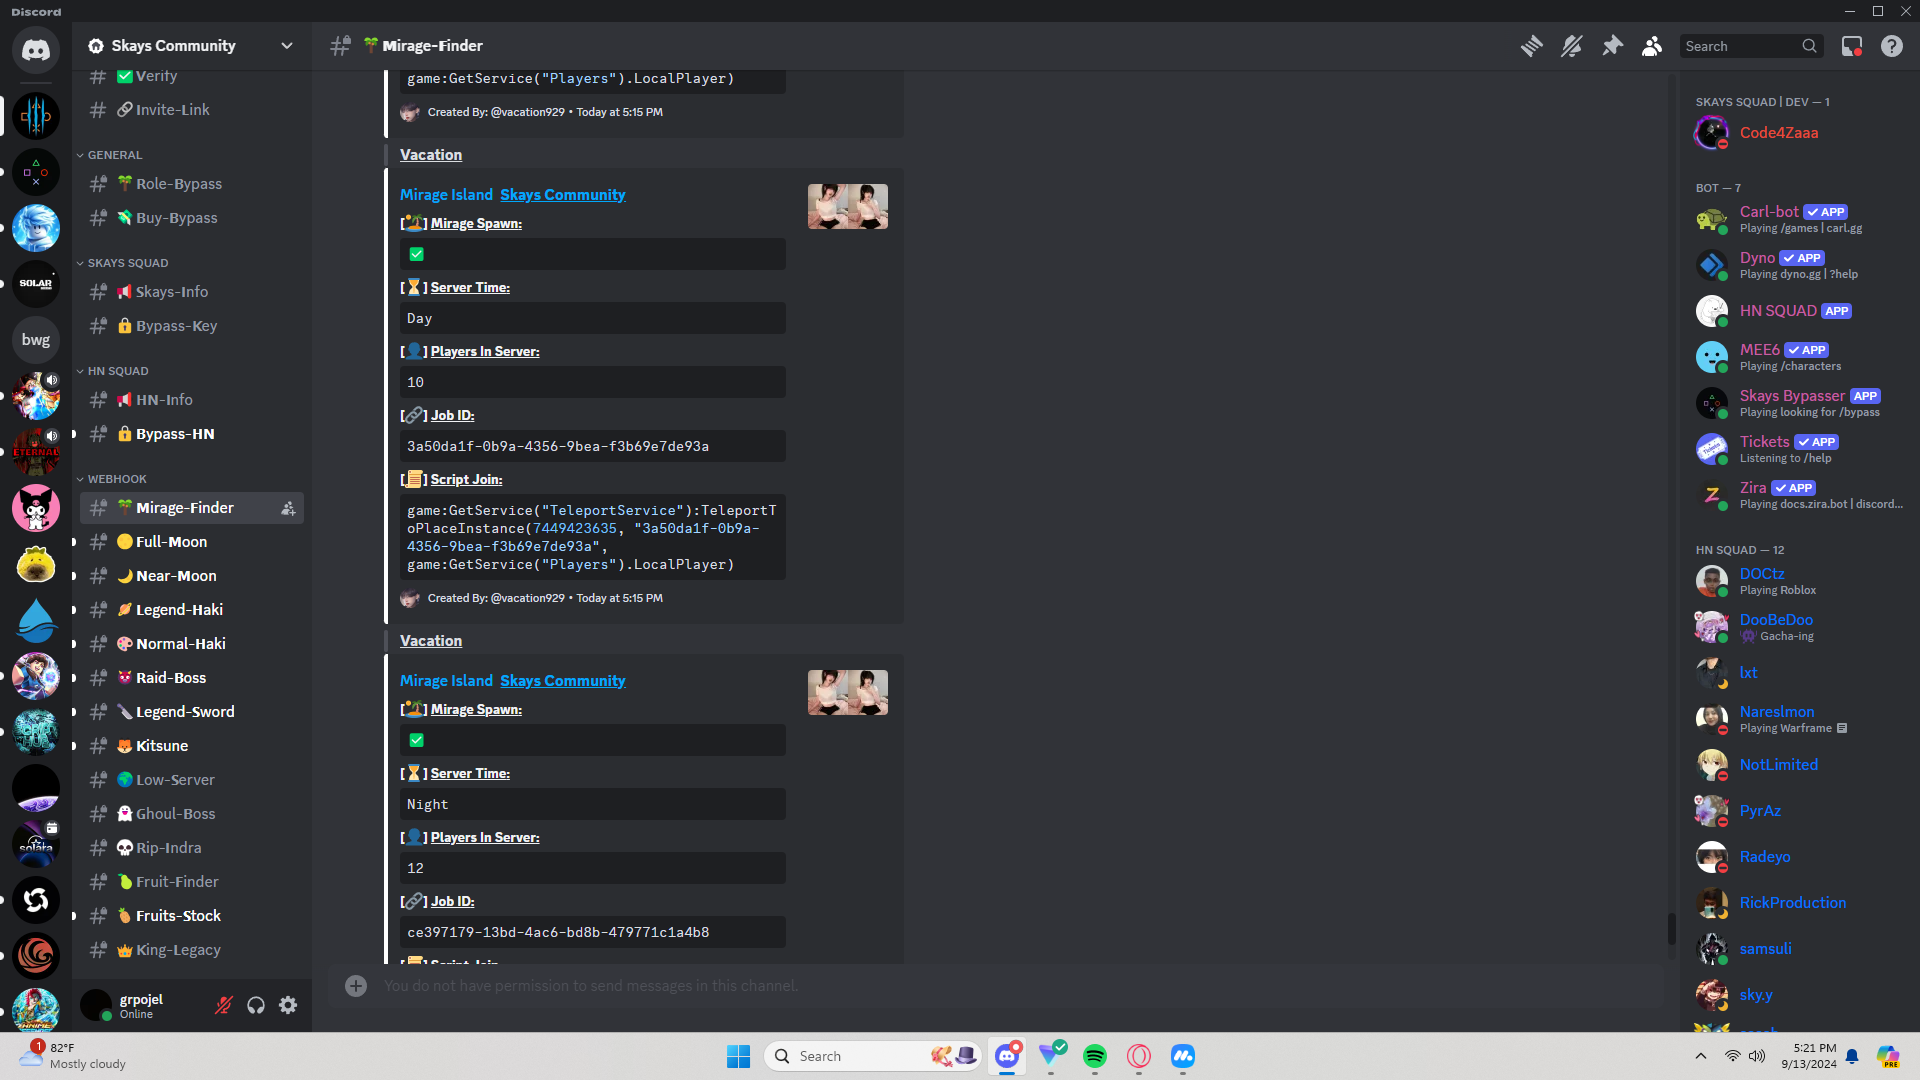Open the Raid-Boss channel
This screenshot has height=1080, width=1920.
pyautogui.click(x=192, y=678)
